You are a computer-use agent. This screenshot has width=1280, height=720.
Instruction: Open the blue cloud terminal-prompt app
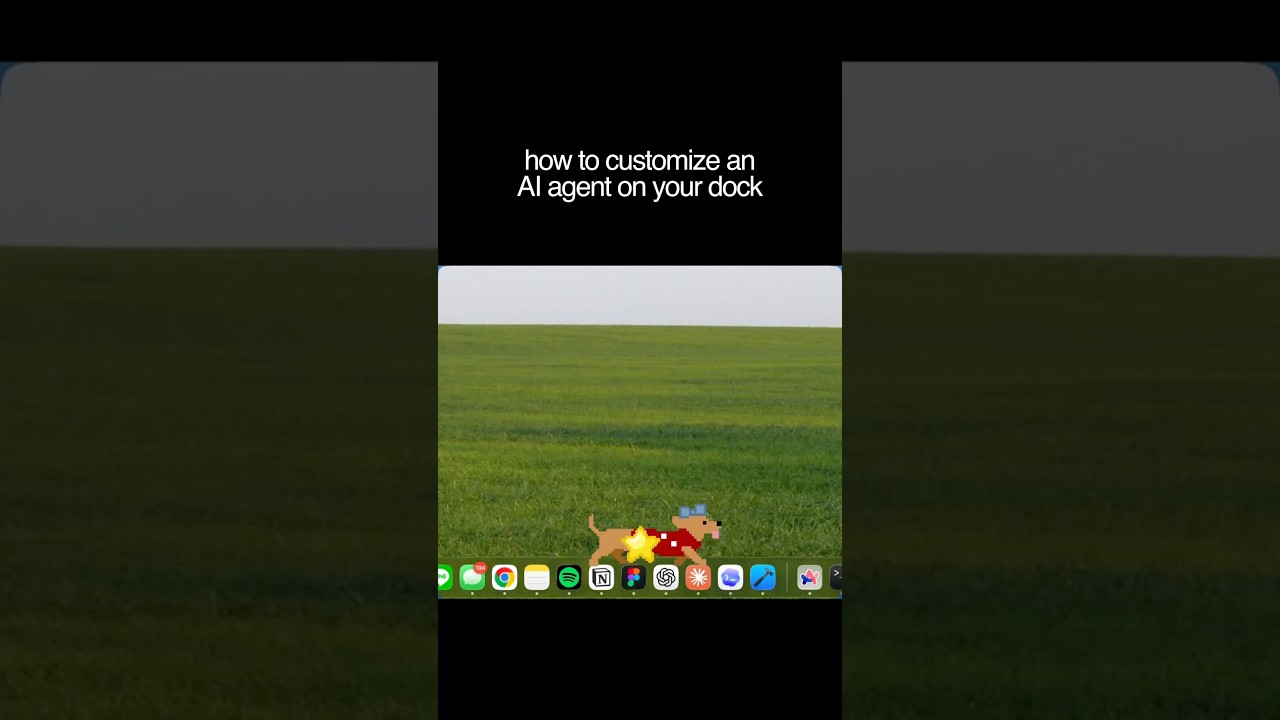tap(730, 577)
